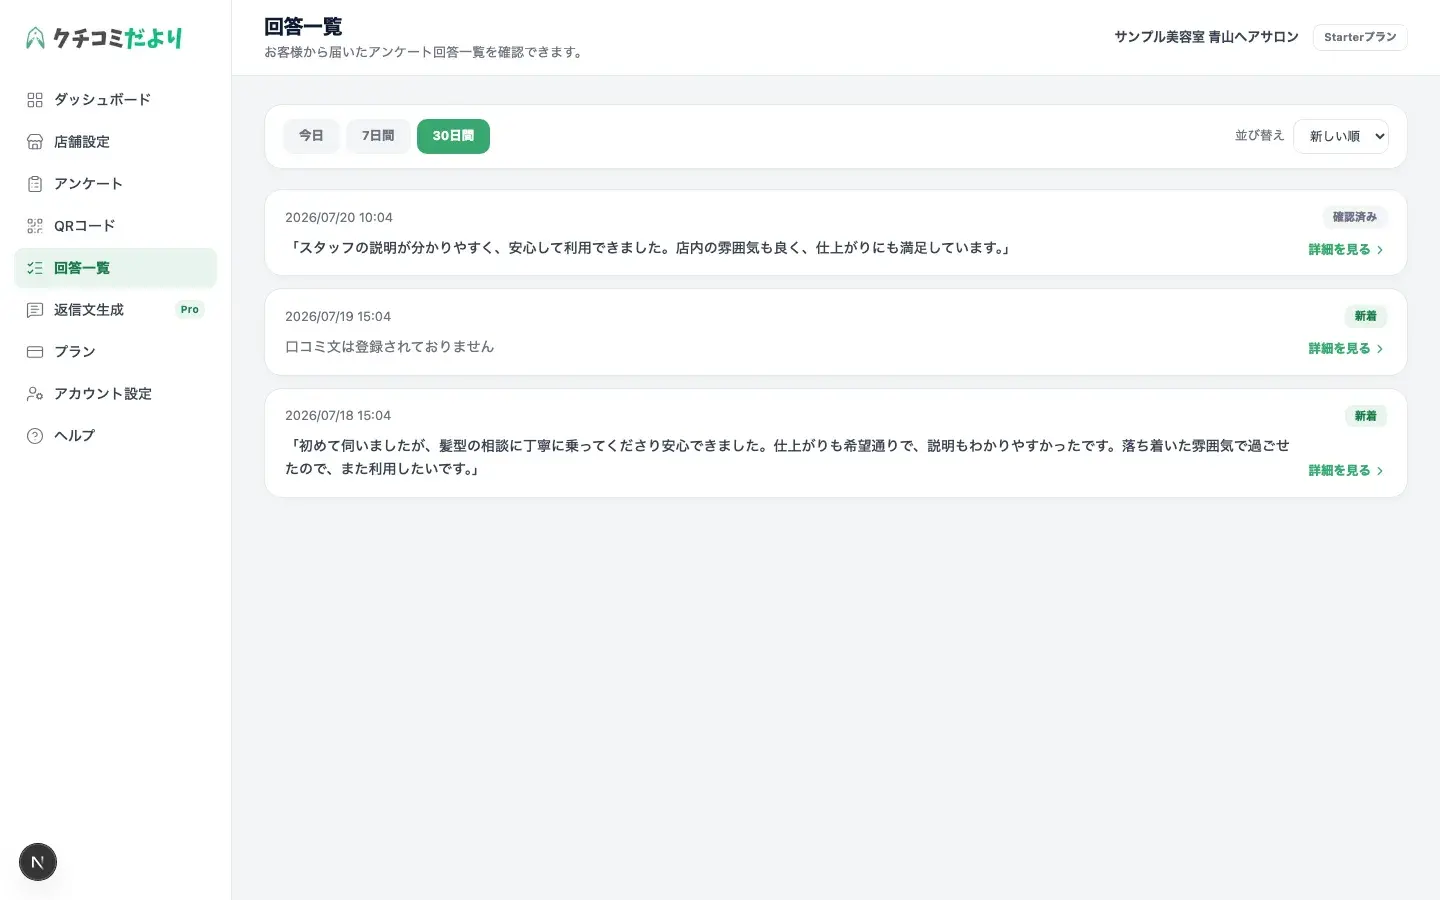1440x900 pixels.
Task: Go to 店舗設定 in the sidebar
Action: pyautogui.click(x=115, y=142)
